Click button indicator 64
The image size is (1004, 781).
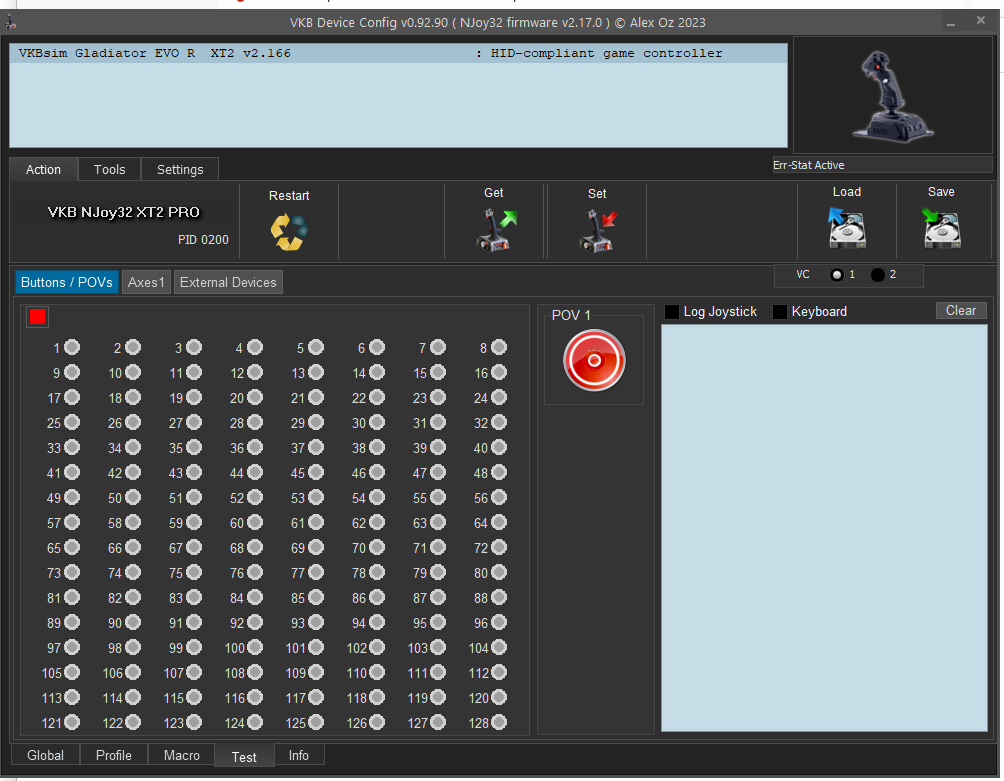point(499,522)
